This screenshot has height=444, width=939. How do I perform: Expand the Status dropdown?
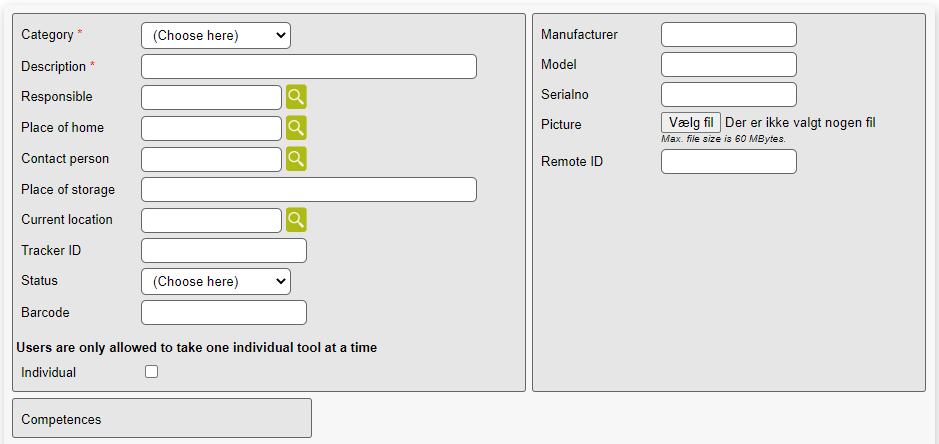pos(215,282)
